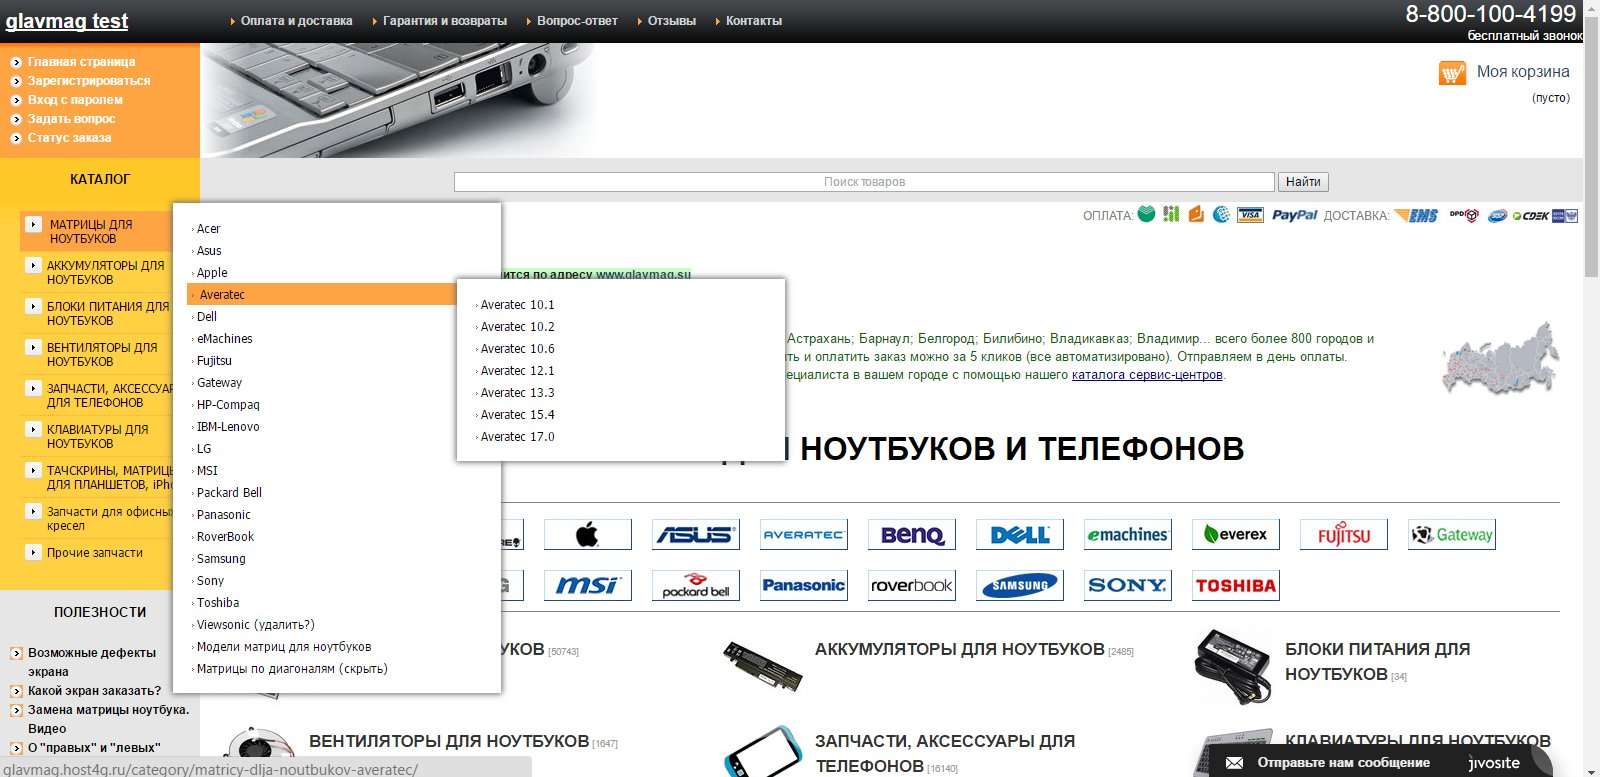Choose Averatec 10.1 in the submenu
Viewport: 1600px width, 777px height.
[517, 305]
